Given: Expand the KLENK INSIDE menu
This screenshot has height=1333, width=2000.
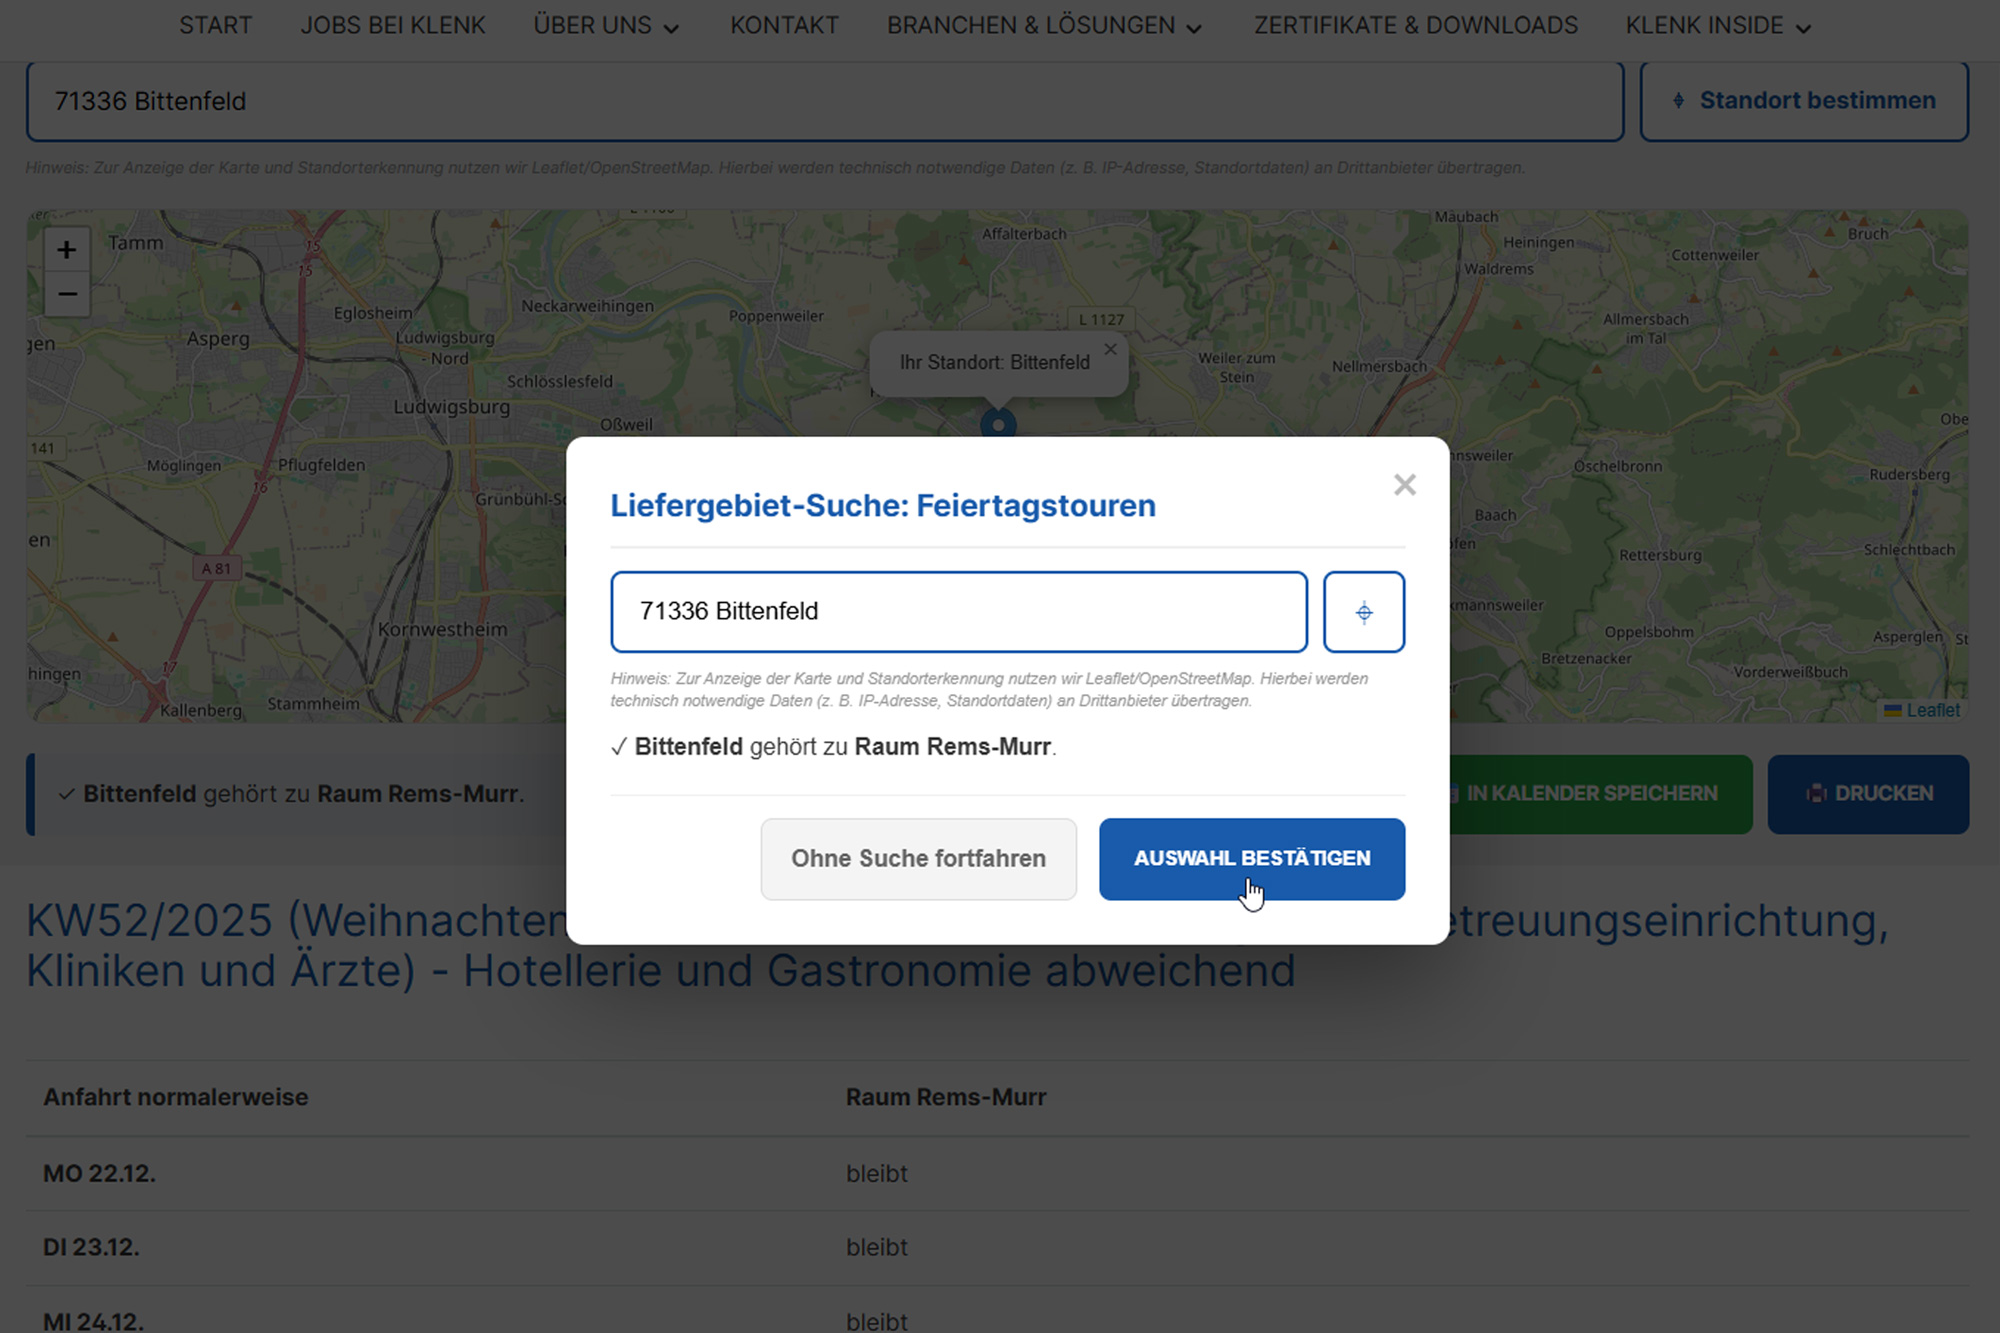Looking at the screenshot, I should 1717,25.
